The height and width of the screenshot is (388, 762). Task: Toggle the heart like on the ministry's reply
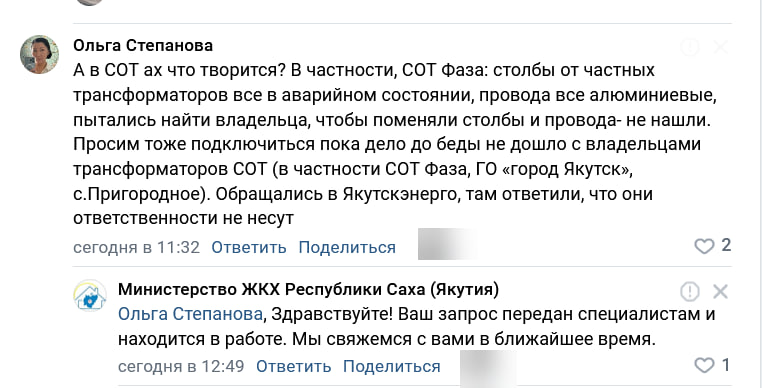coord(704,365)
